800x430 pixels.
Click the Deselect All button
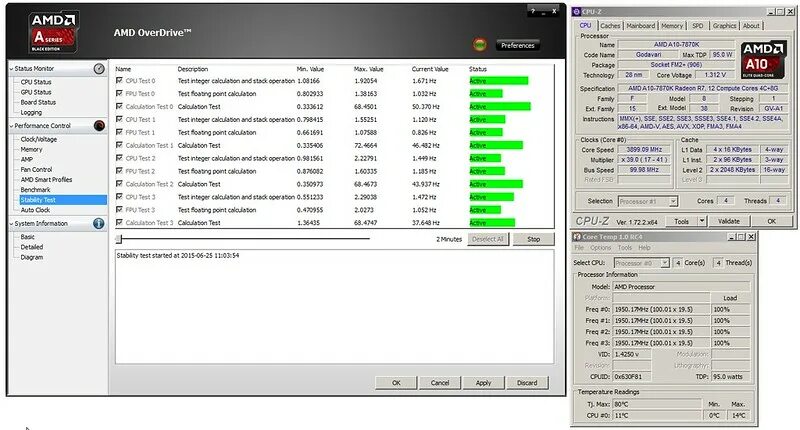[488, 239]
